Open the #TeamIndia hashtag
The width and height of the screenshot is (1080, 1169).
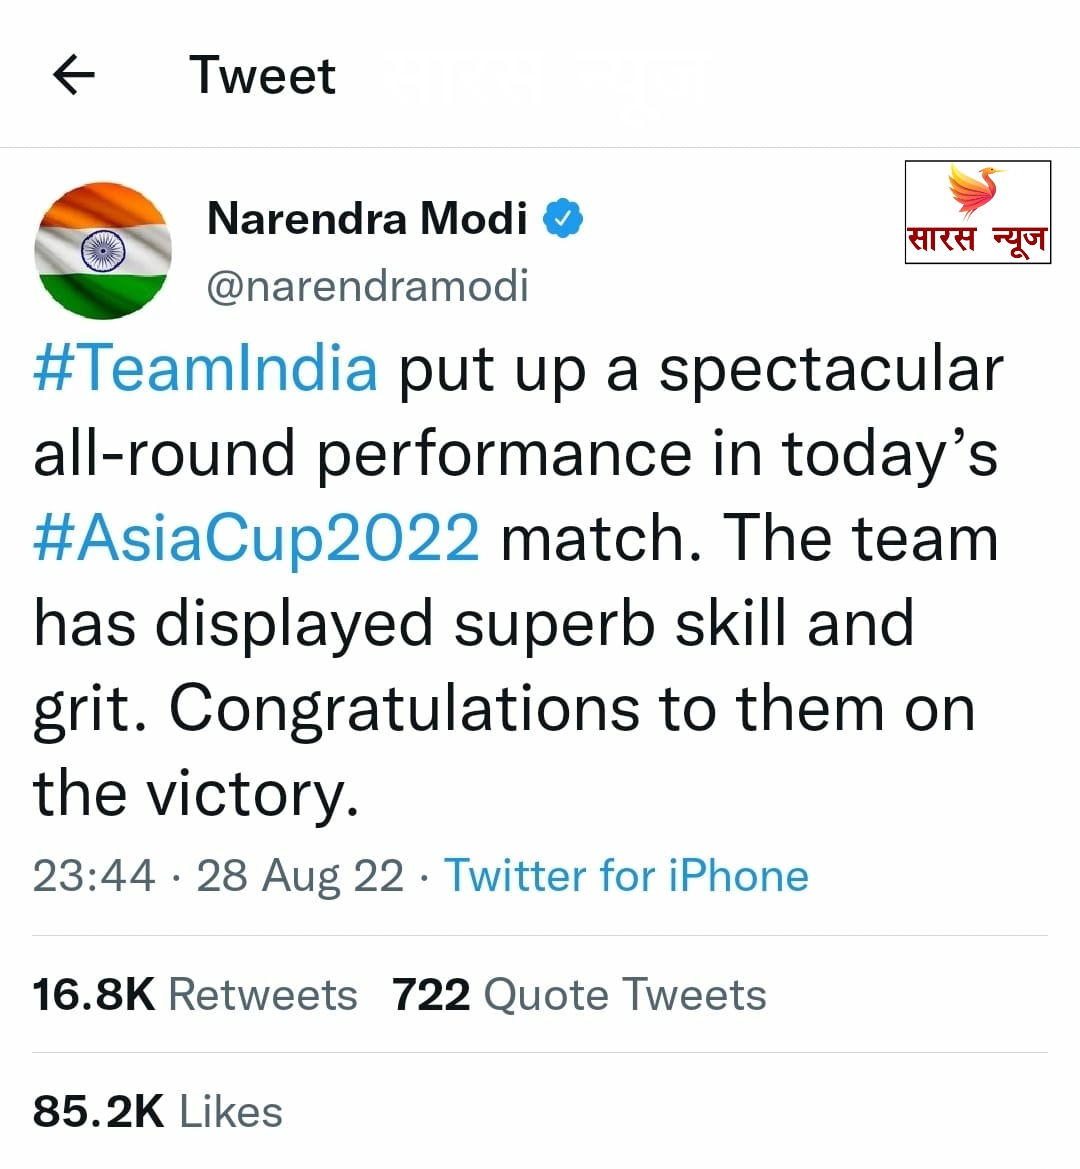pos(206,368)
